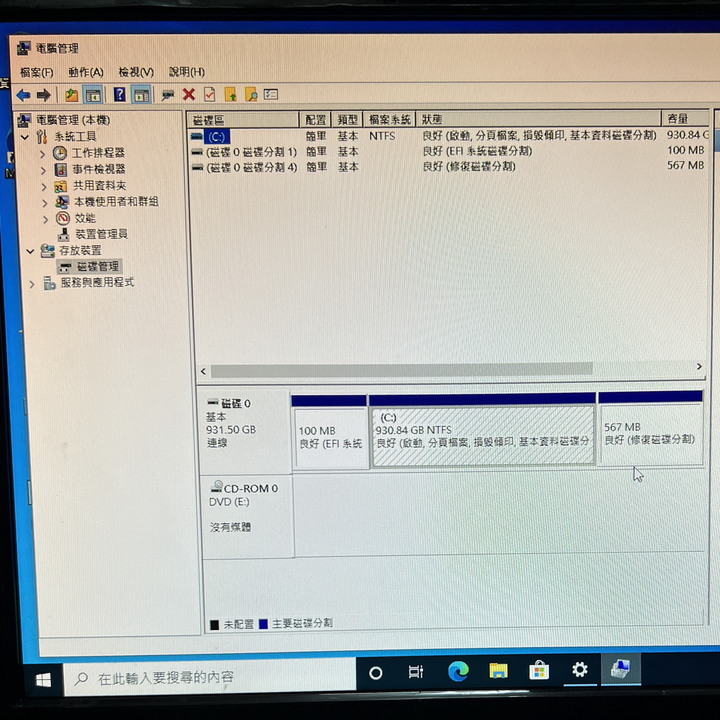Image resolution: width=720 pixels, height=720 pixels.
Task: Open Cortana circle icon on taskbar
Action: tap(376, 673)
